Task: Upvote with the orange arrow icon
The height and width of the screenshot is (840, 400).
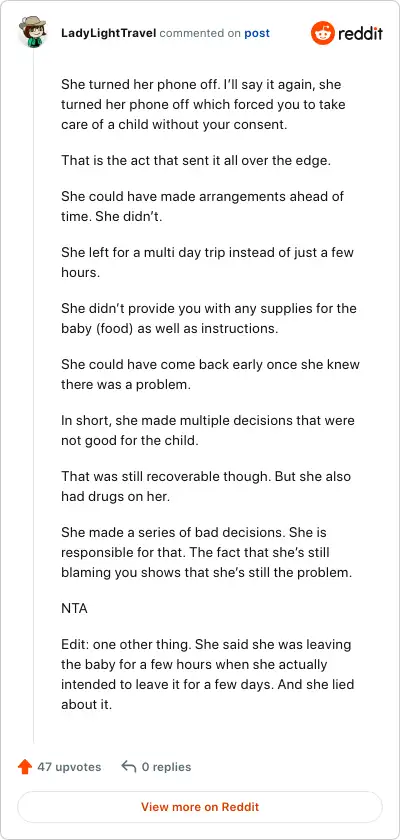Action: click(25, 767)
